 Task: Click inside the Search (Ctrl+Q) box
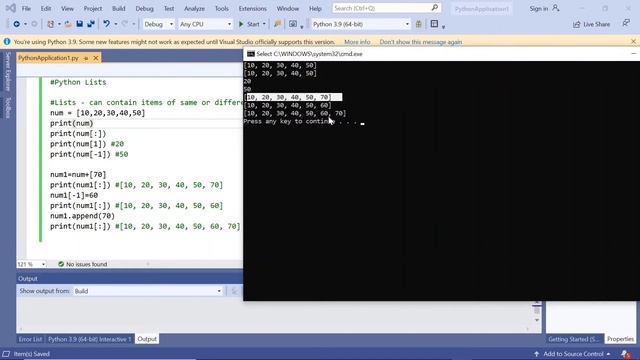tap(386, 8)
